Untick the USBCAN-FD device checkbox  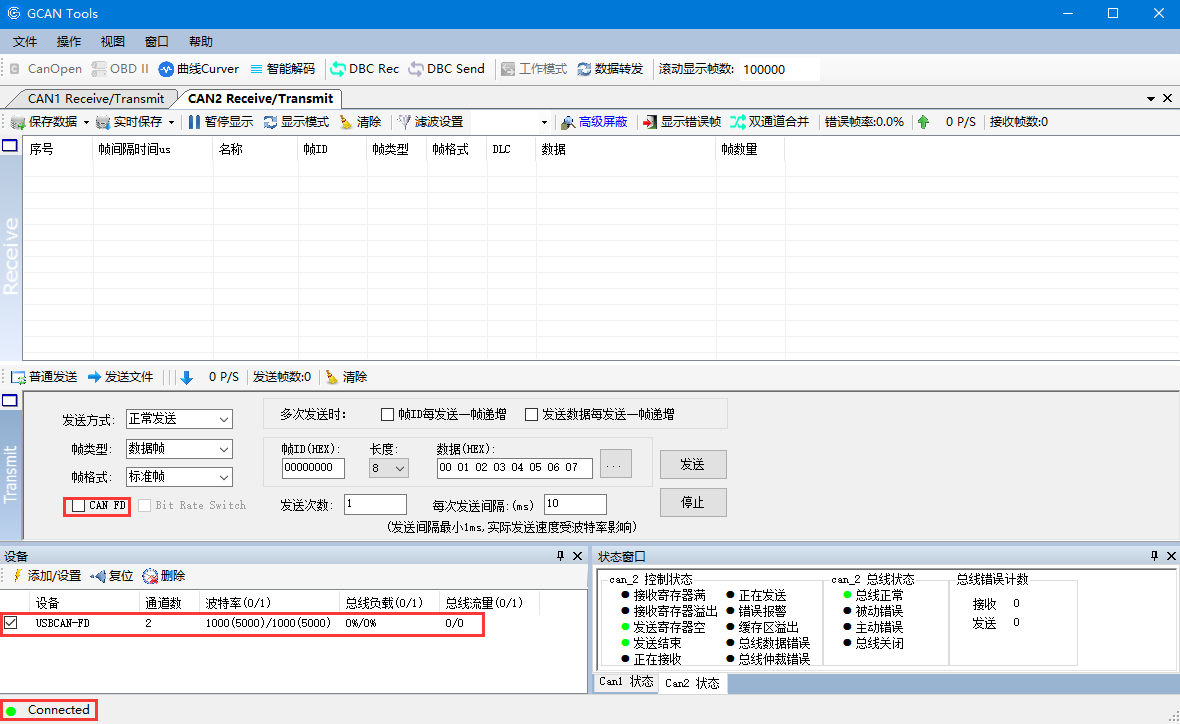[x=11, y=623]
